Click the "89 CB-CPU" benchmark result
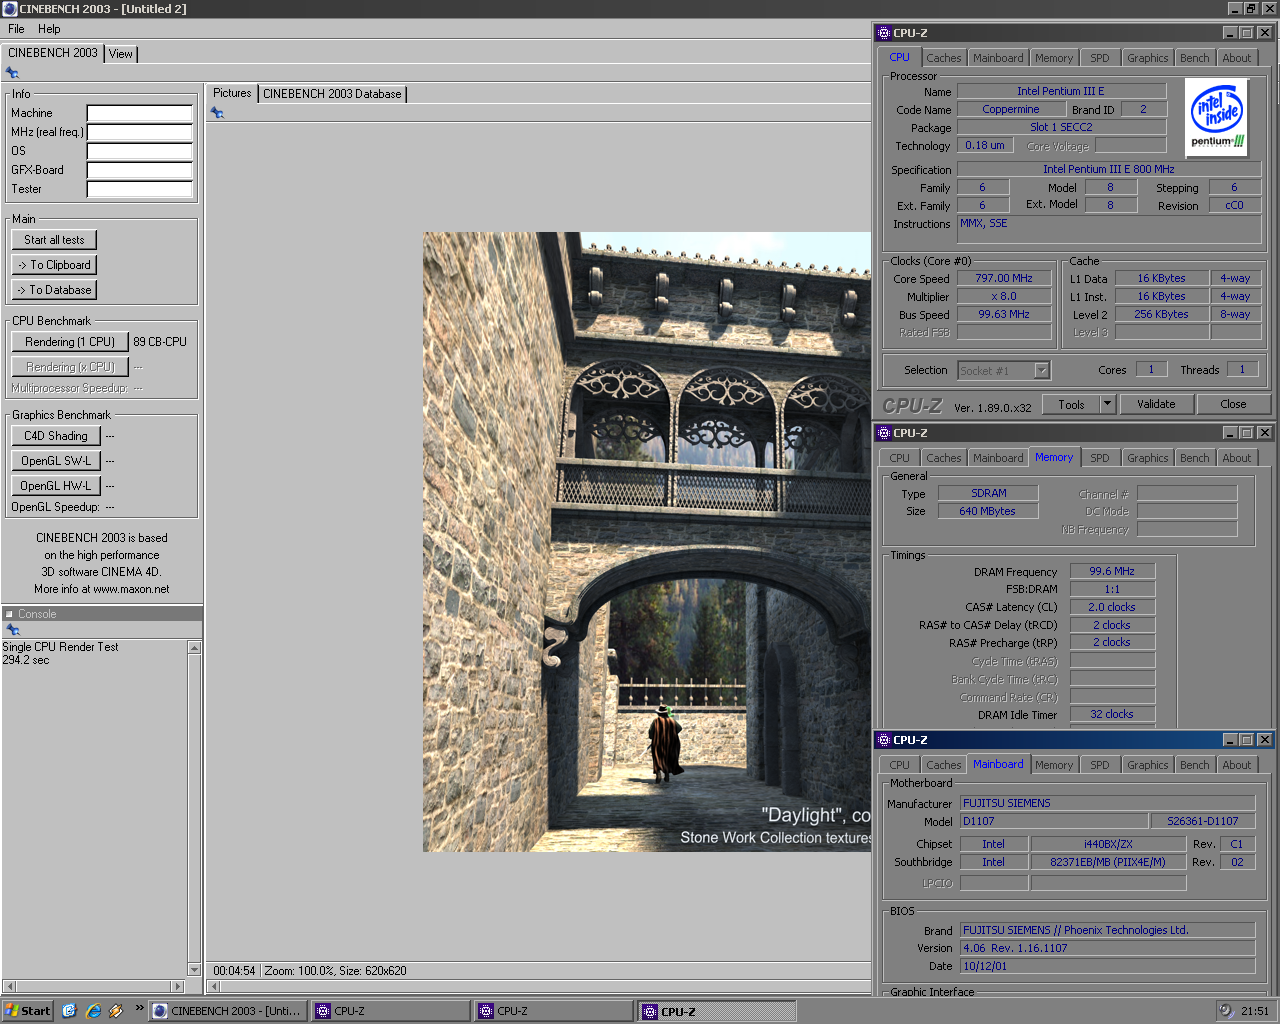 [x=160, y=342]
